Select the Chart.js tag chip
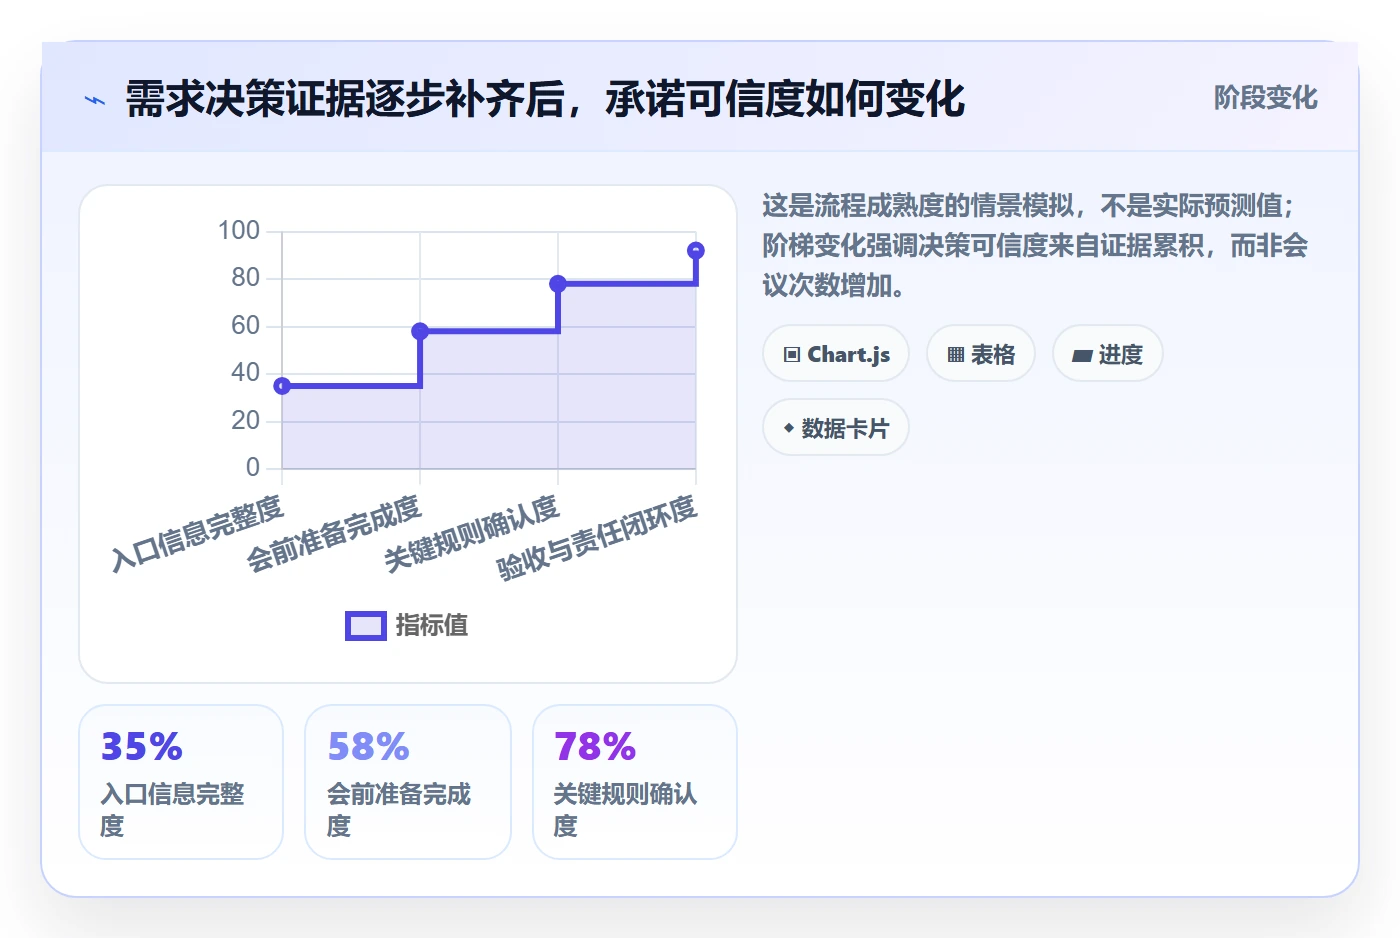 pos(836,354)
